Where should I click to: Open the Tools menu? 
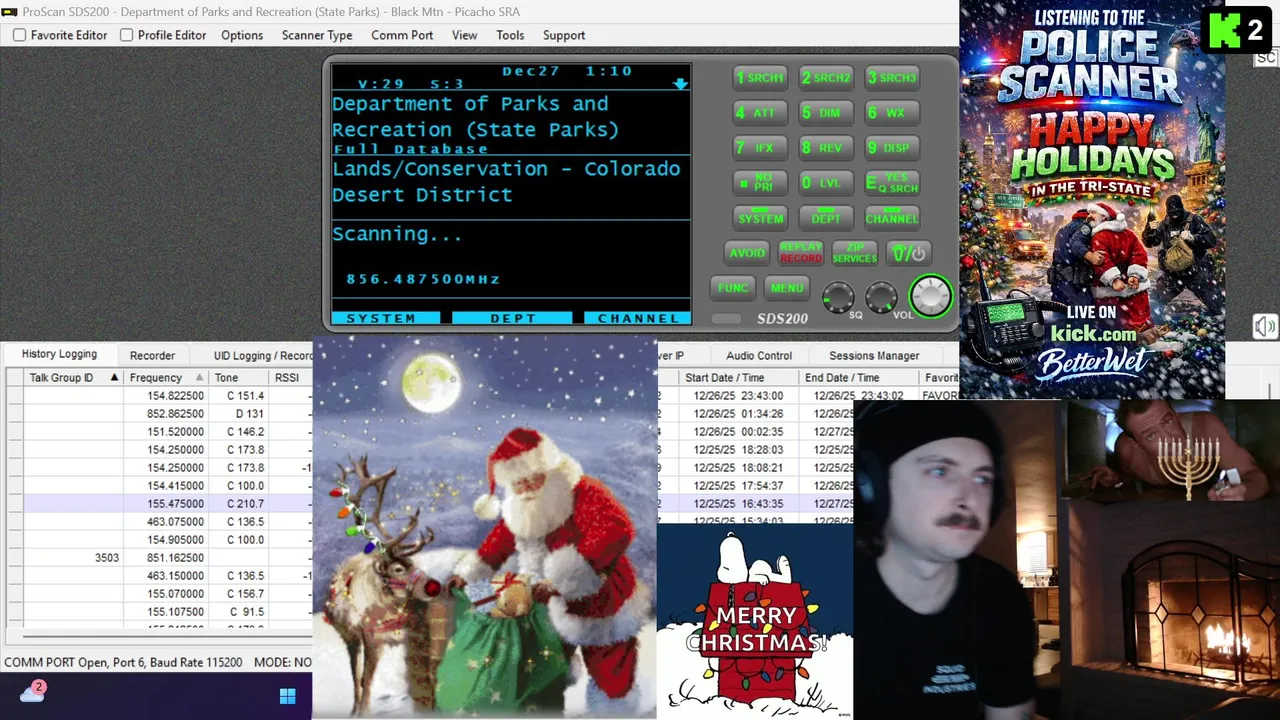tap(510, 35)
